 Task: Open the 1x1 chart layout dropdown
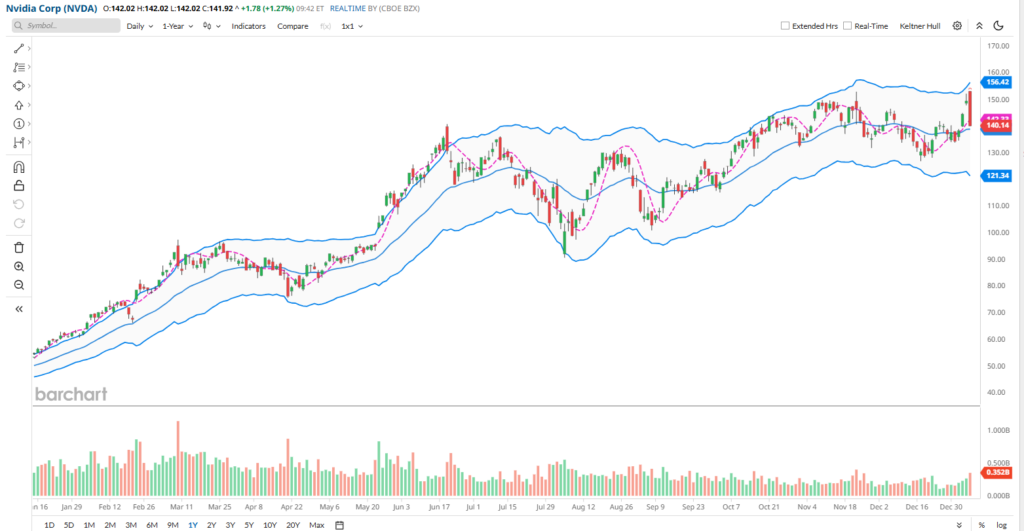coord(352,26)
